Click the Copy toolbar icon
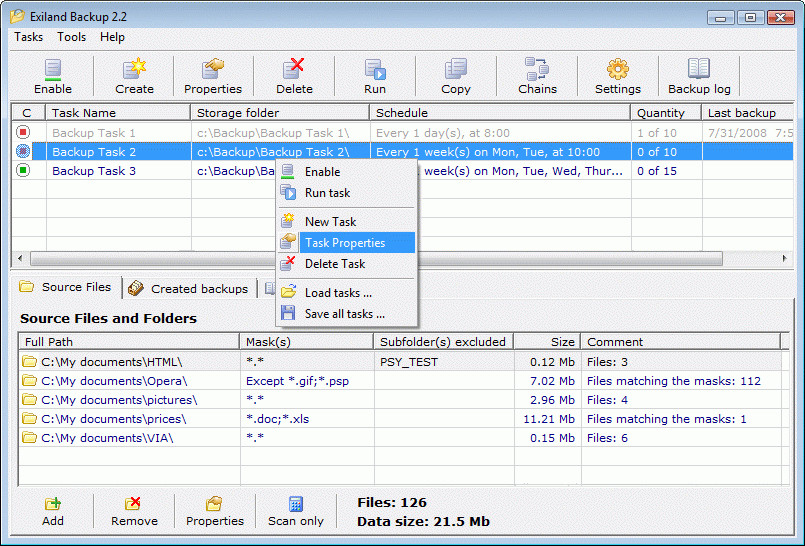The width and height of the screenshot is (805, 546). [455, 69]
